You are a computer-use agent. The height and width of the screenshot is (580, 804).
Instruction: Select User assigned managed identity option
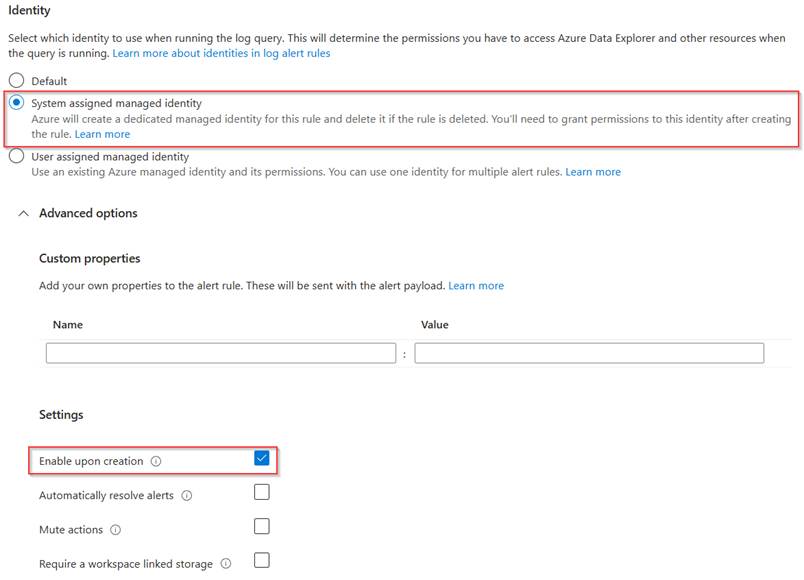click(15, 156)
